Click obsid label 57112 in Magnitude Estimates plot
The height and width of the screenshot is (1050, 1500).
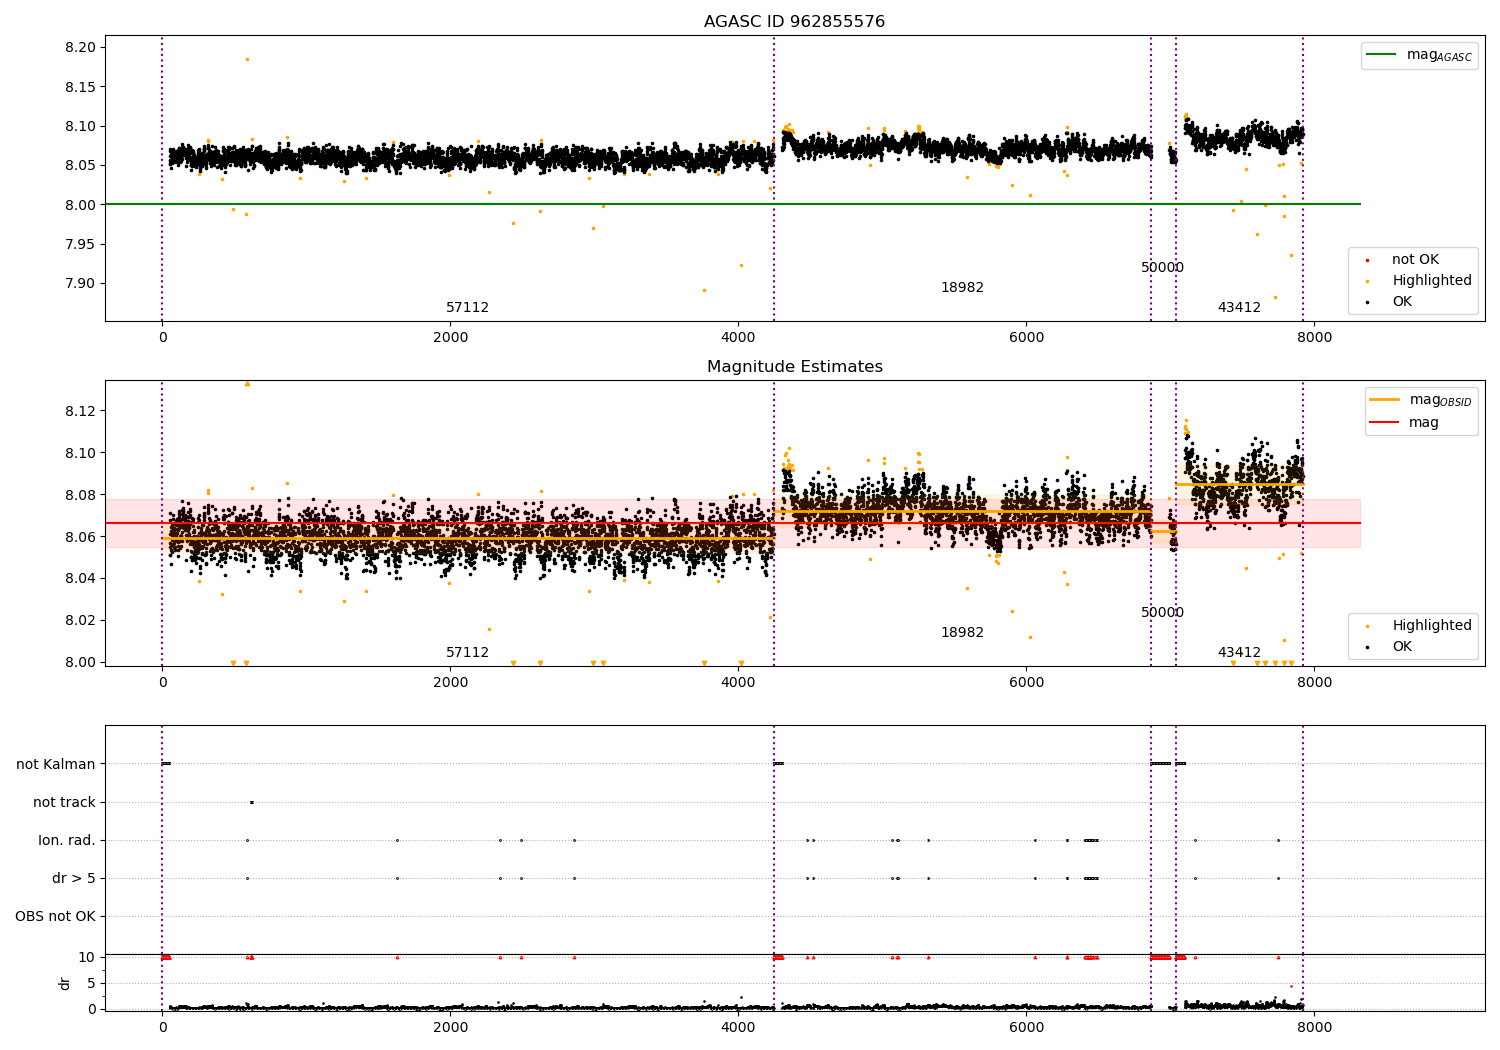click(467, 653)
